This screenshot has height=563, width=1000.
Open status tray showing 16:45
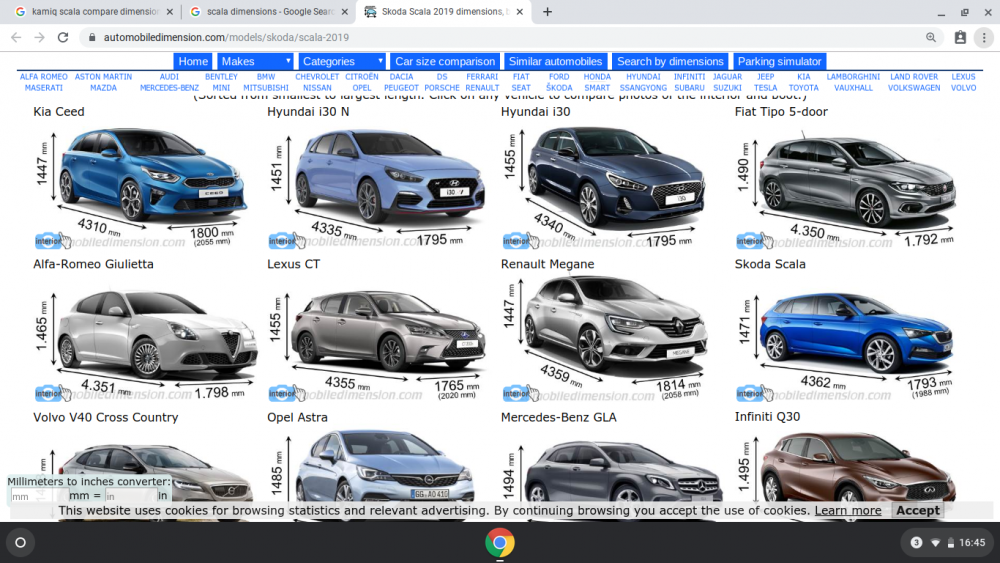[x=947, y=543]
